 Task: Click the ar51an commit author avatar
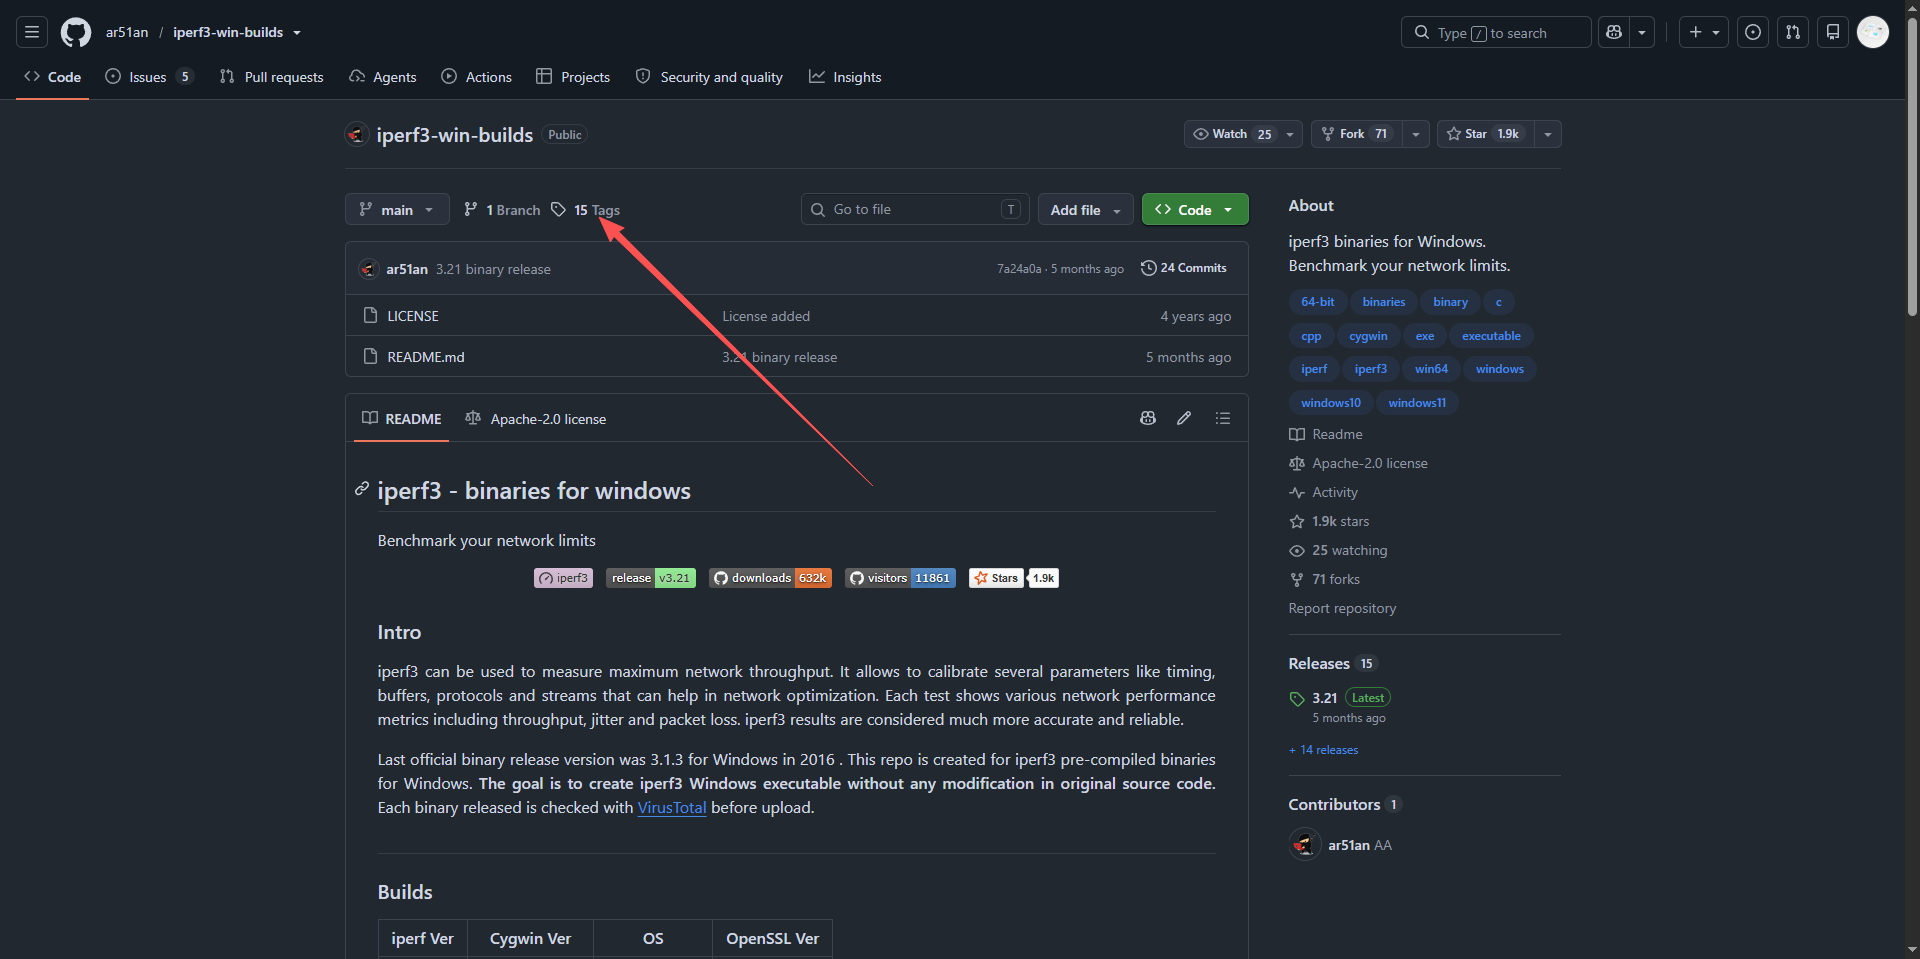click(369, 269)
